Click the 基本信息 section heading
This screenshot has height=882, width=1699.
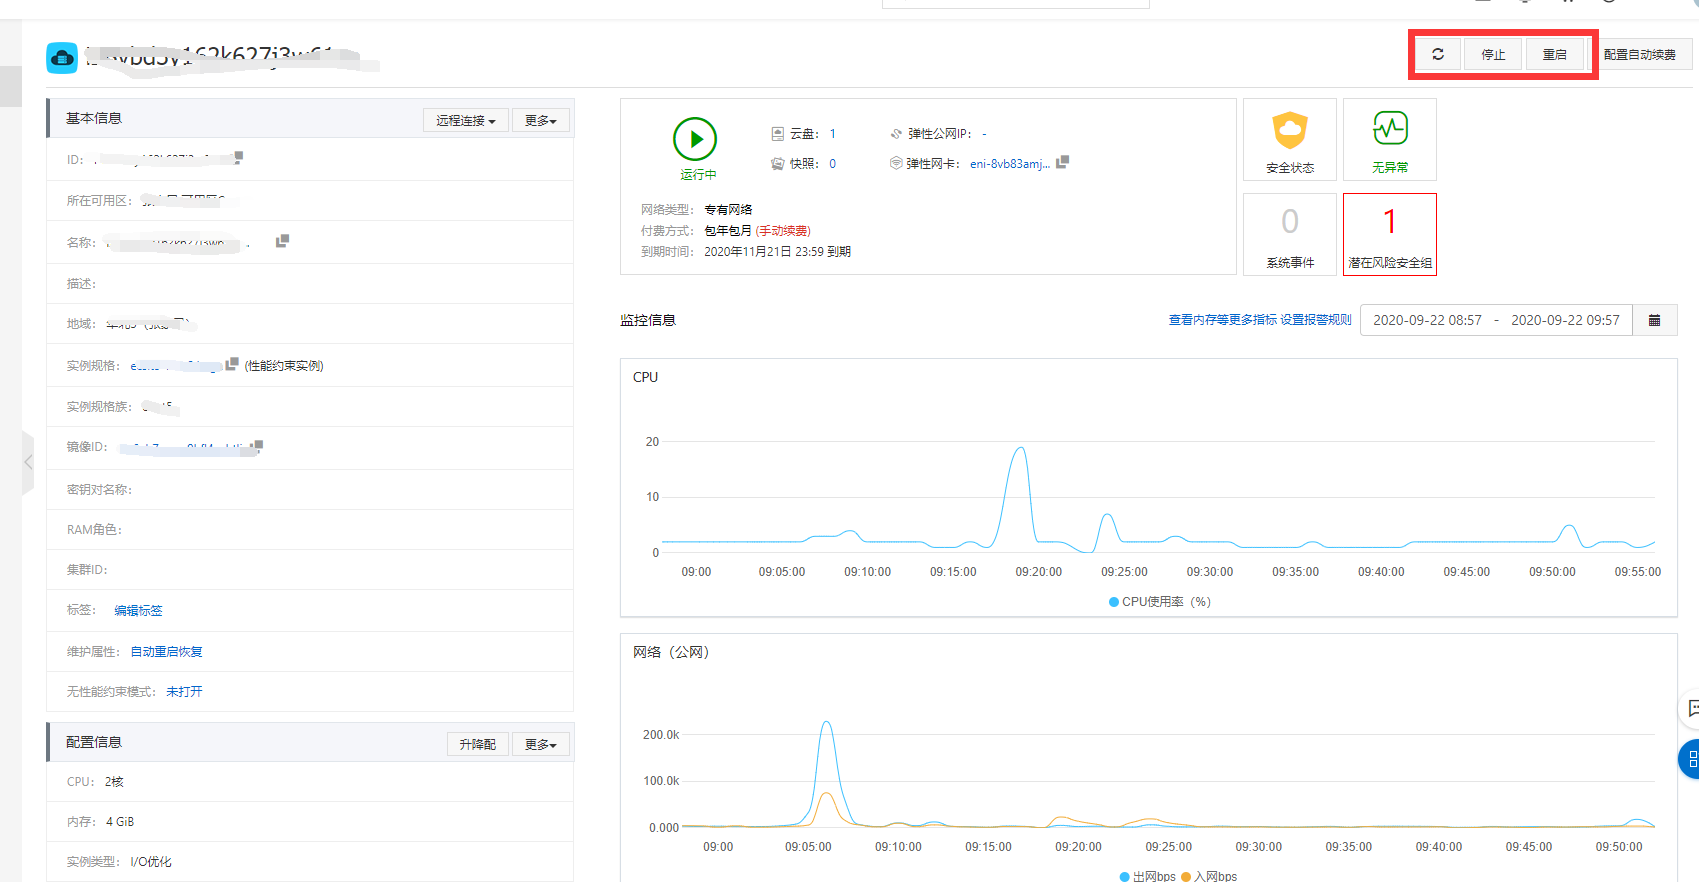pyautogui.click(x=94, y=118)
